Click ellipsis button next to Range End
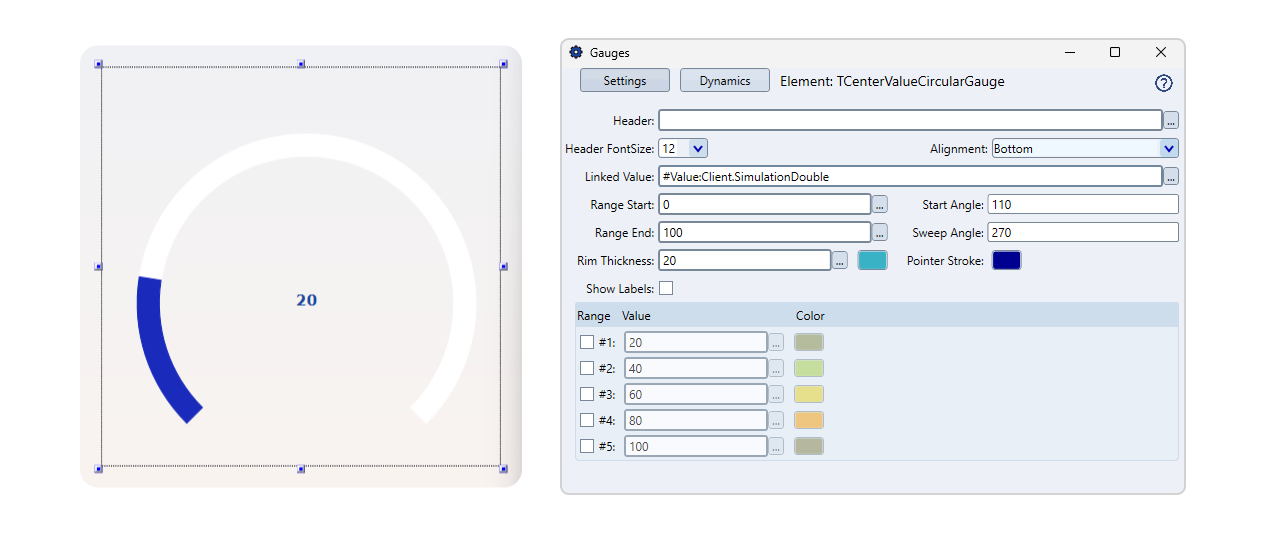This screenshot has width=1264, height=533. [x=880, y=233]
